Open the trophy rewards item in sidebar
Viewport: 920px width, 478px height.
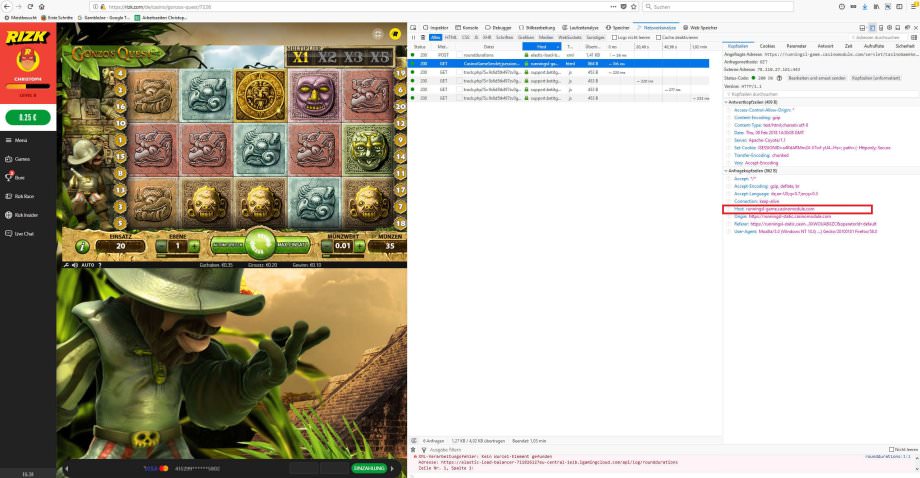click(x=15, y=177)
